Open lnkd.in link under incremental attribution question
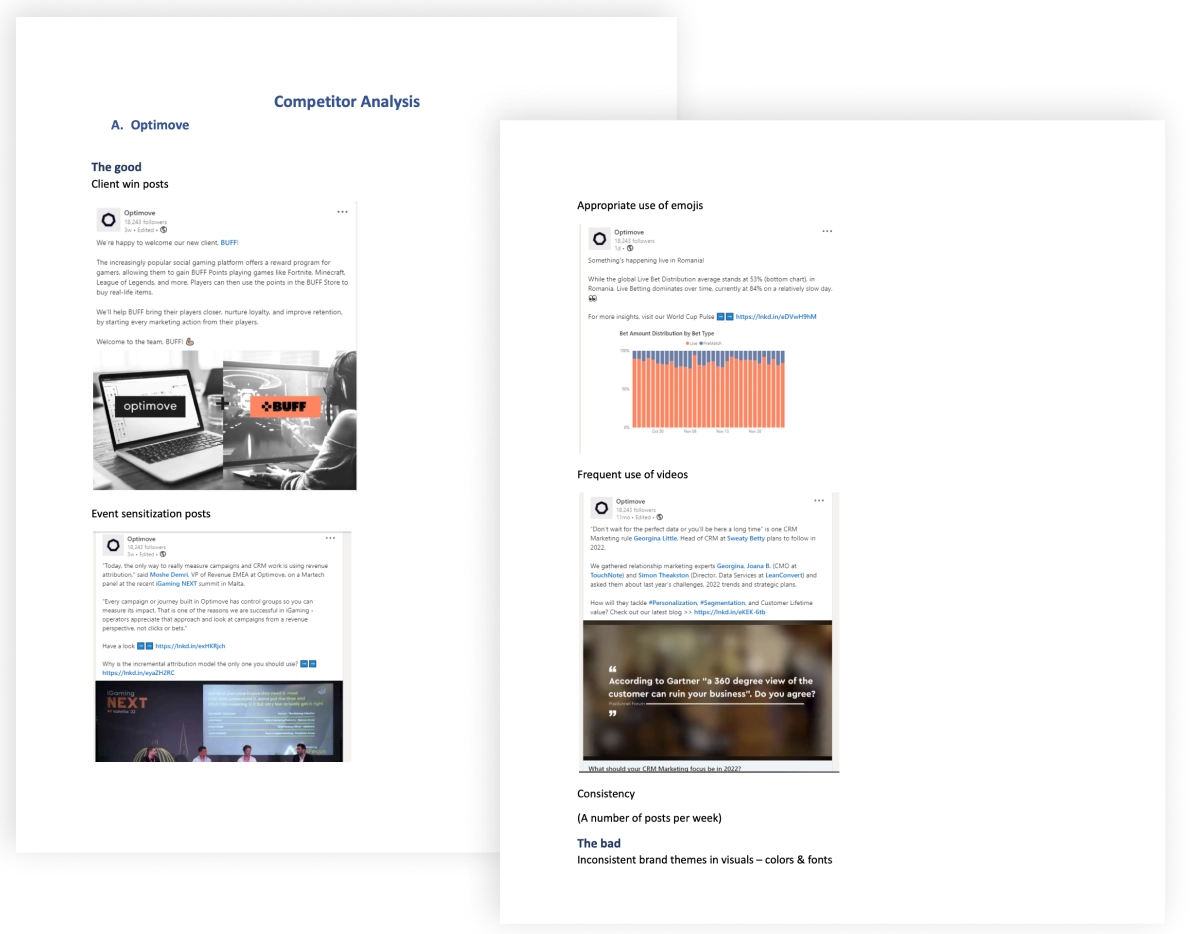Image resolution: width=1190 pixels, height=934 pixels. 138,673
